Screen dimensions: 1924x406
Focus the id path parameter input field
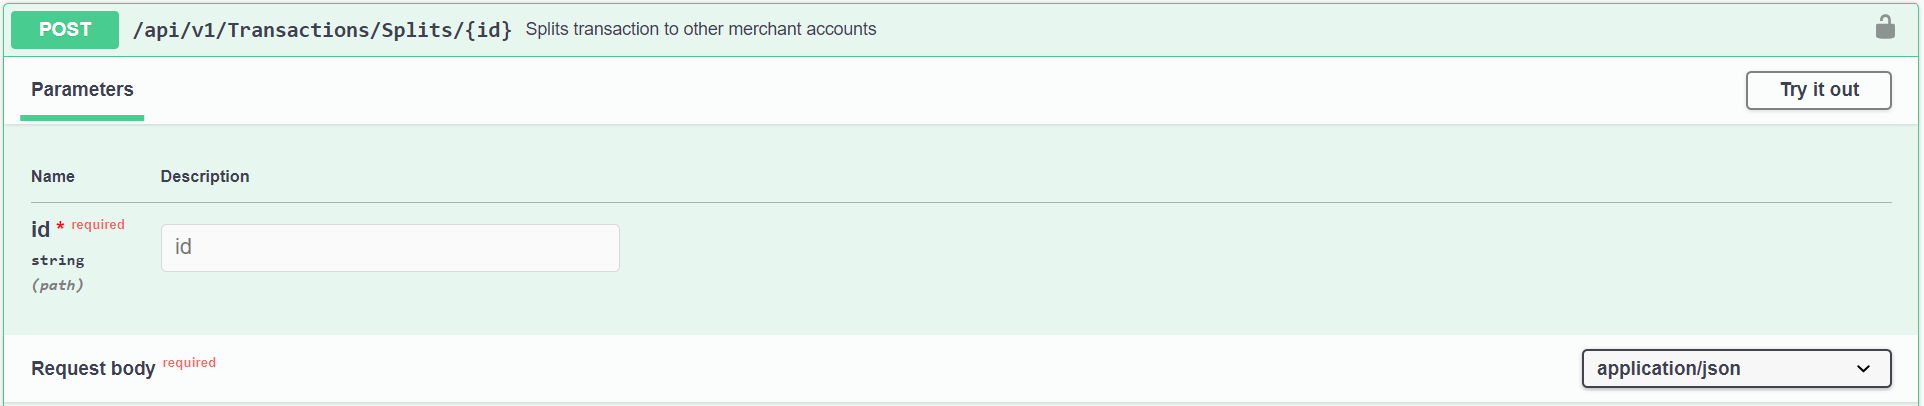[390, 248]
